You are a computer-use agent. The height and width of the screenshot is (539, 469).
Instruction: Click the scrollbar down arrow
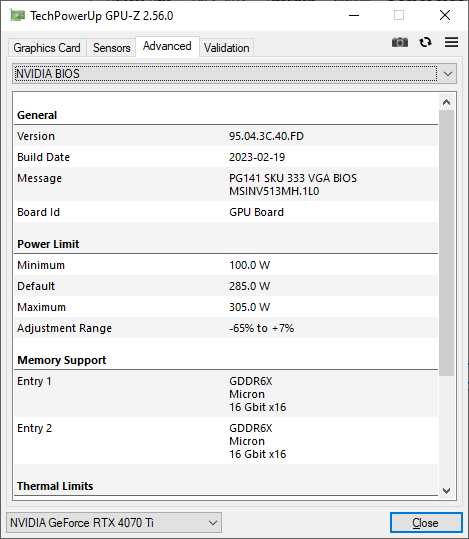(446, 491)
